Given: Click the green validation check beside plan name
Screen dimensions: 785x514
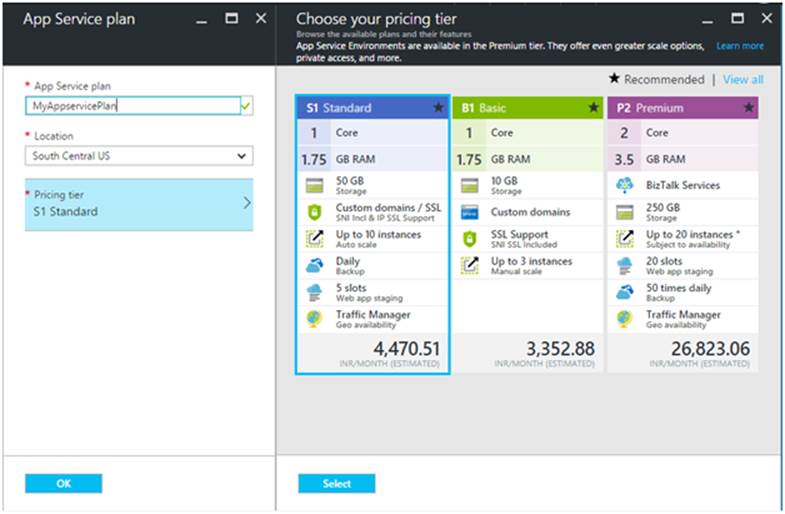Looking at the screenshot, I should [x=246, y=106].
